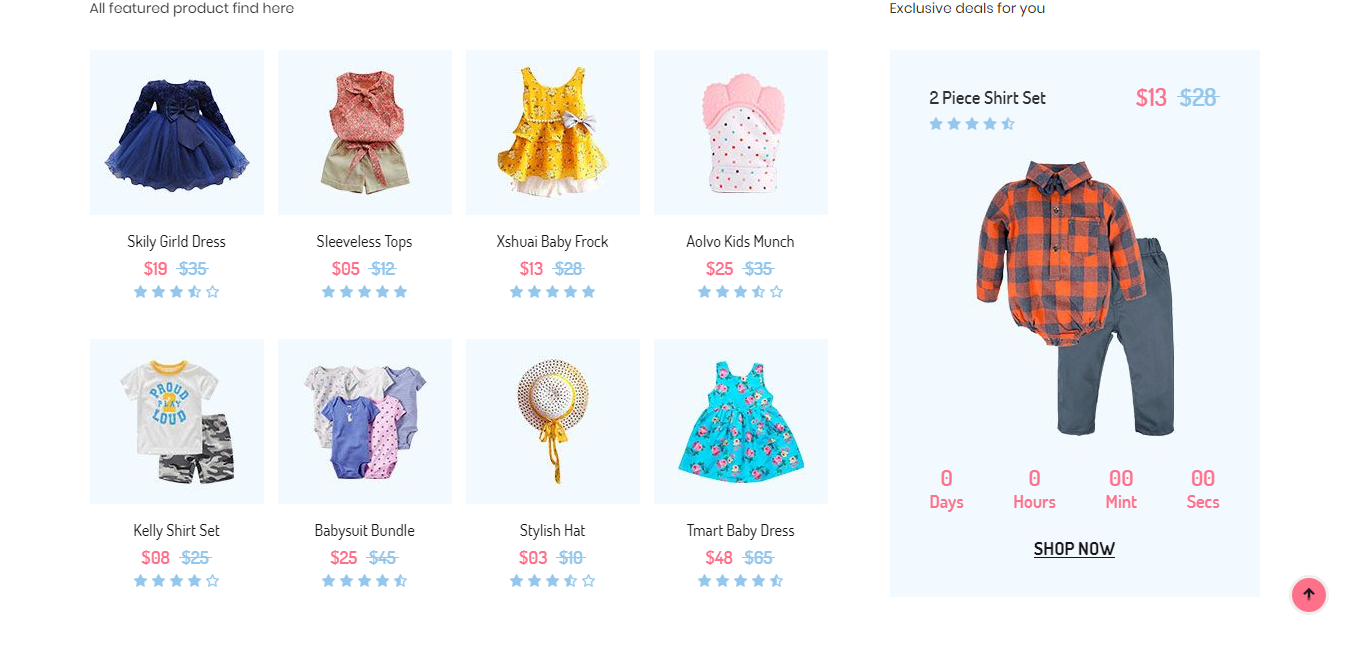The height and width of the screenshot is (652, 1346).
Task: Click the SHOP NOW link
Action: pyautogui.click(x=1074, y=549)
